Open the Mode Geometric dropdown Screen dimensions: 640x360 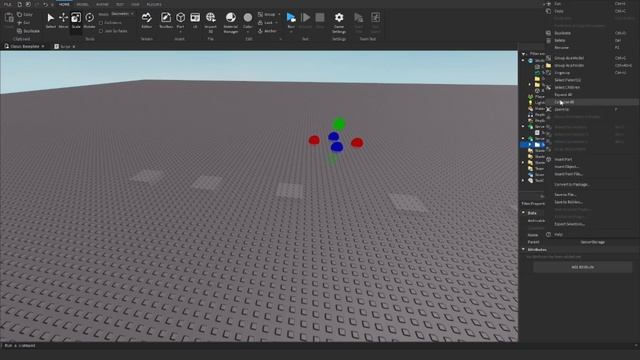tap(122, 14)
